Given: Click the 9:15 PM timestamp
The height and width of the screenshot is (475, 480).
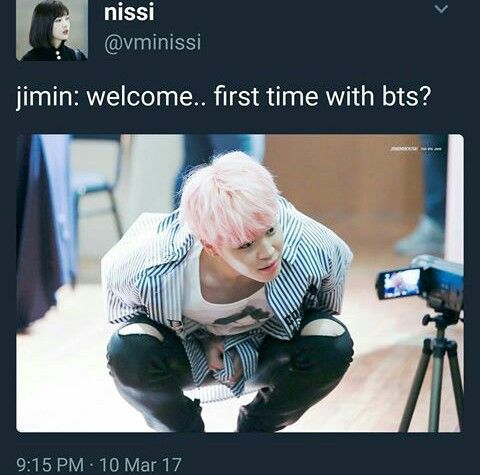Looking at the screenshot, I should tap(50, 465).
